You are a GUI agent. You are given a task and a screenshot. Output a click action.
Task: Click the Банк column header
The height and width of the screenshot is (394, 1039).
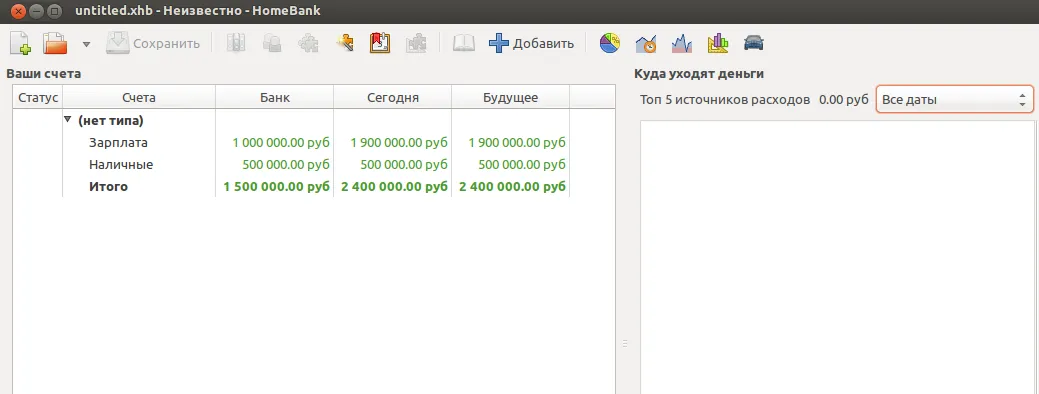[274, 98]
